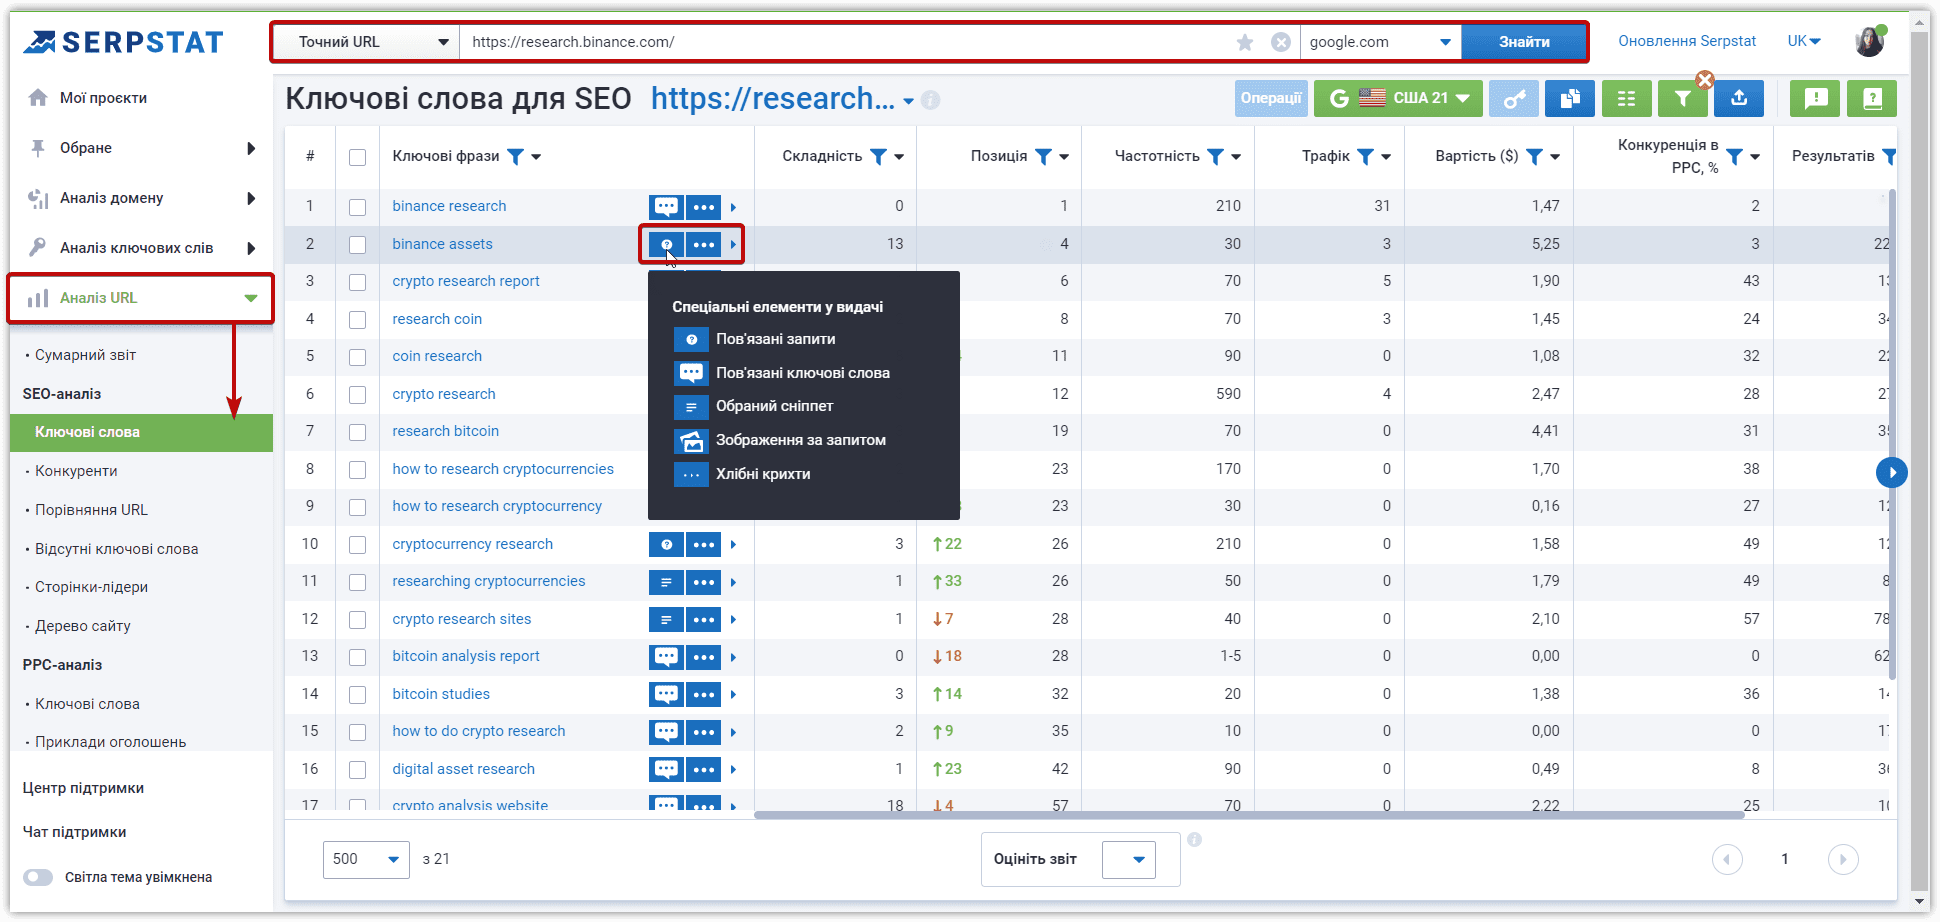Remove active filter with orange X badge
This screenshot has width=1940, height=922.
tap(1705, 80)
